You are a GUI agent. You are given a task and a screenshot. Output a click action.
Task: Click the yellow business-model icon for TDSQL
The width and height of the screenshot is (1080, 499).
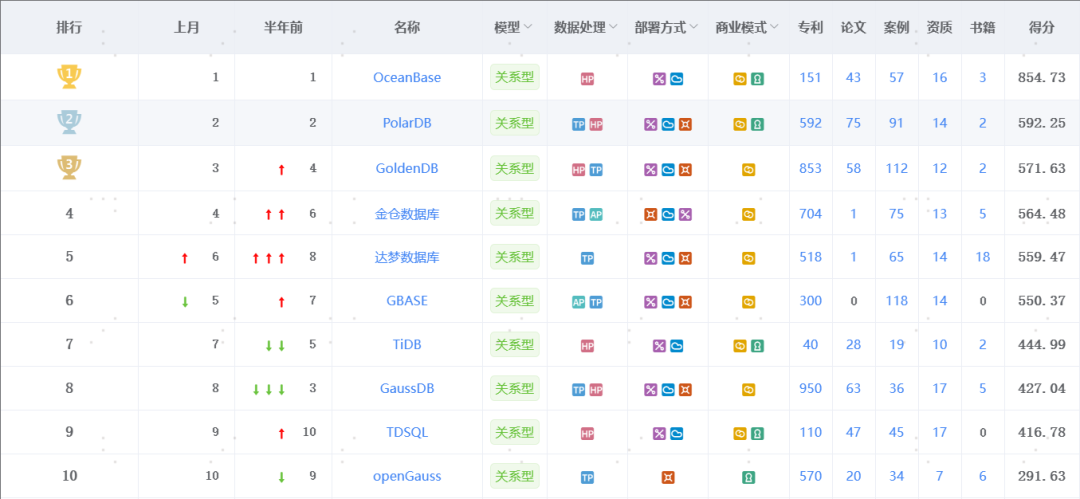(x=740, y=434)
